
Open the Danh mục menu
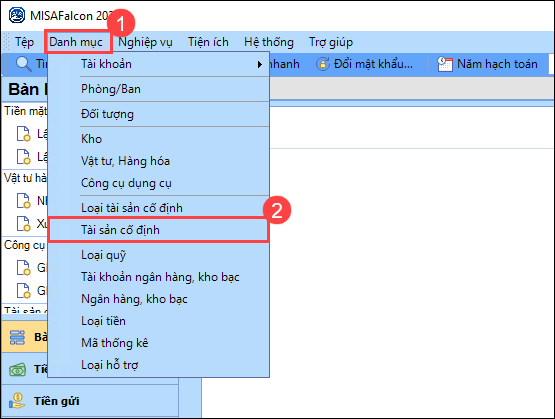click(76, 42)
